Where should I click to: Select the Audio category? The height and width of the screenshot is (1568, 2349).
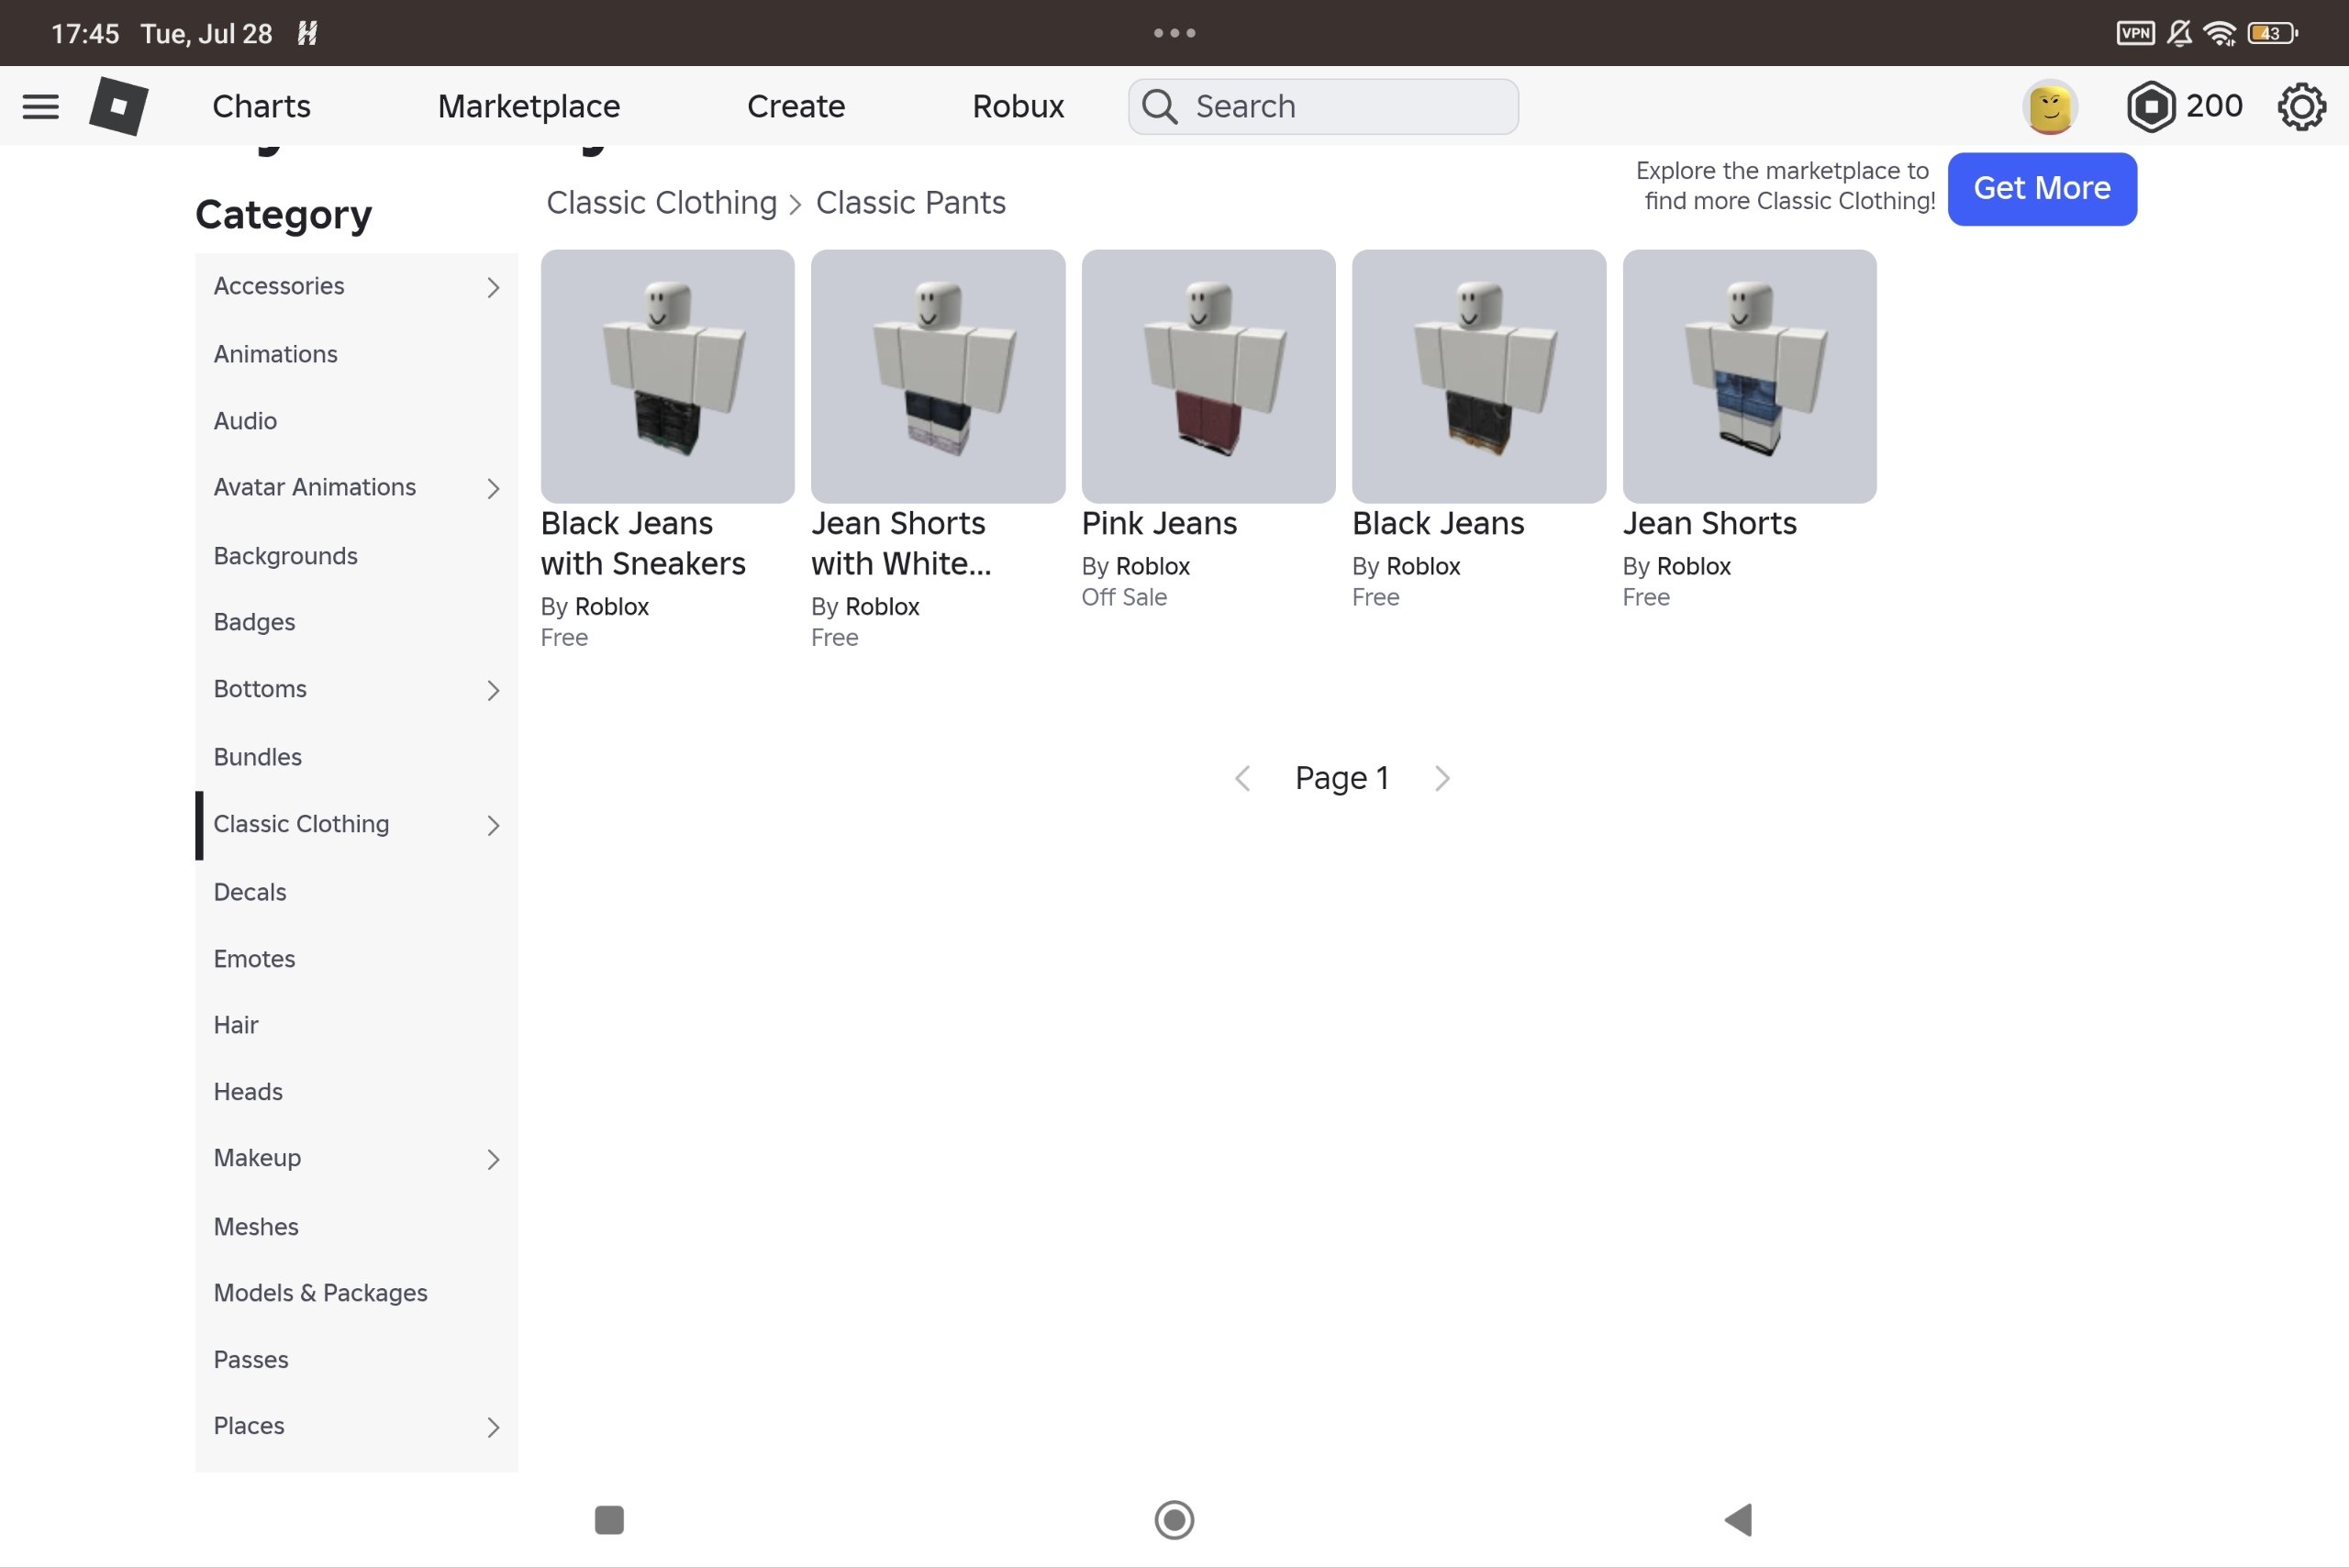pyautogui.click(x=356, y=421)
